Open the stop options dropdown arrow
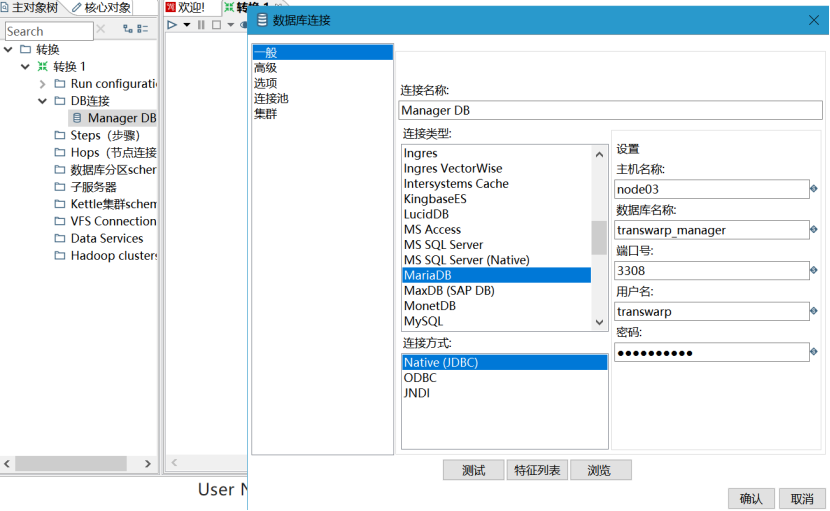The height and width of the screenshot is (511, 830). pos(230,25)
